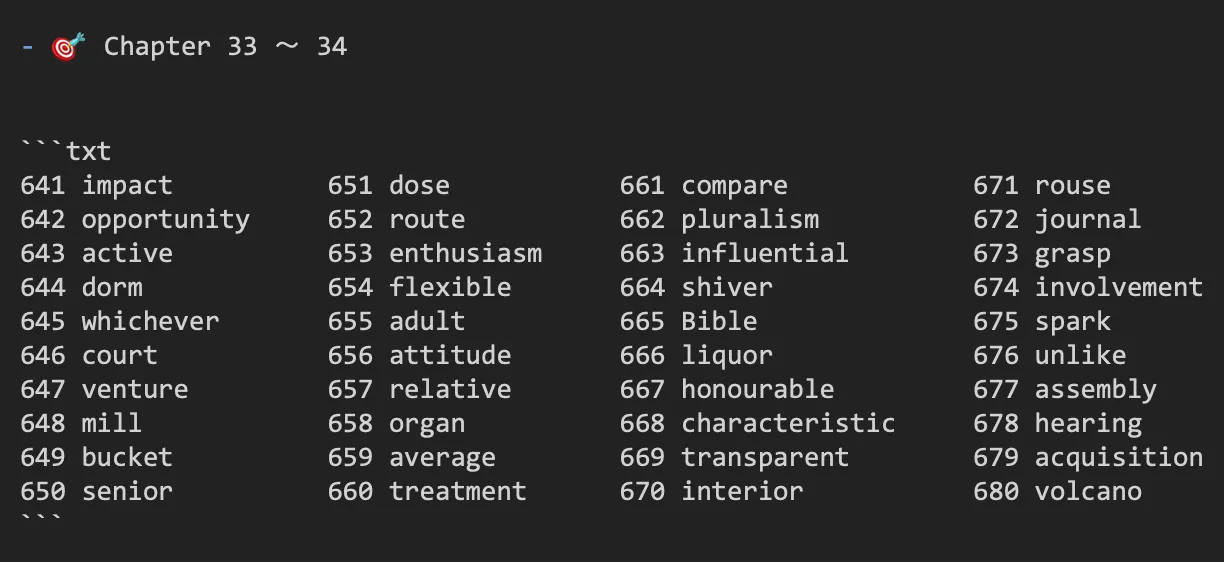Select the word Bible at 665
1224x562 pixels.
(x=719, y=322)
